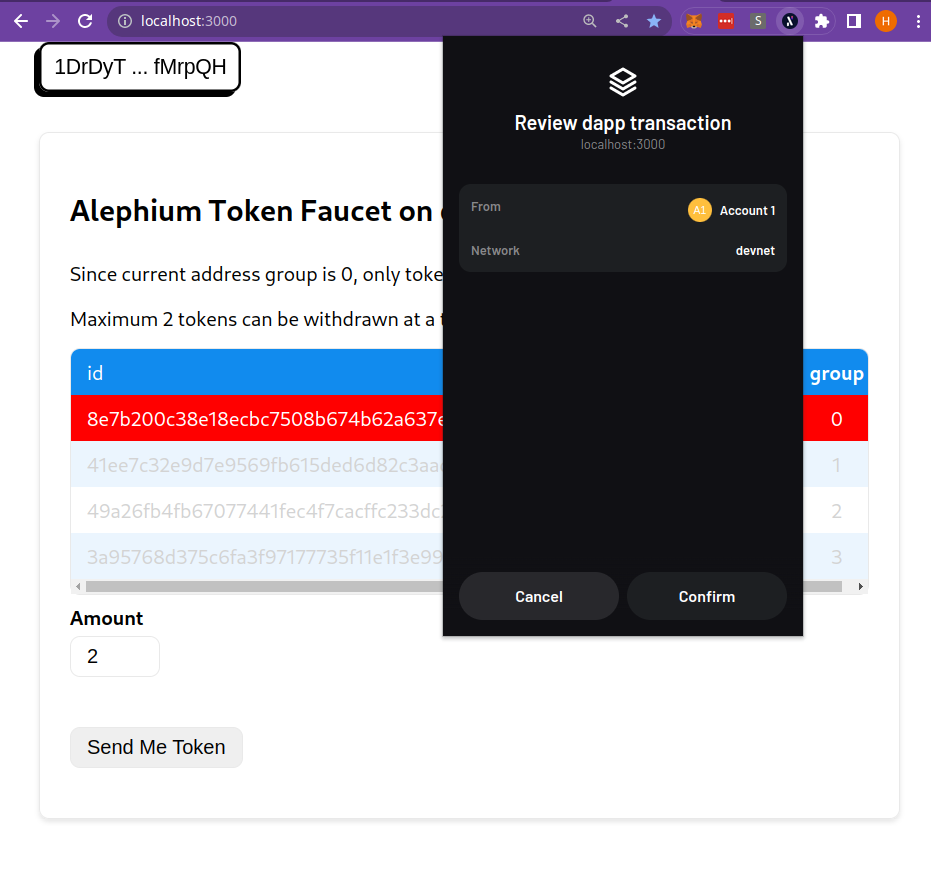Confirm the dapp transaction
The height and width of the screenshot is (873, 931).
click(707, 596)
